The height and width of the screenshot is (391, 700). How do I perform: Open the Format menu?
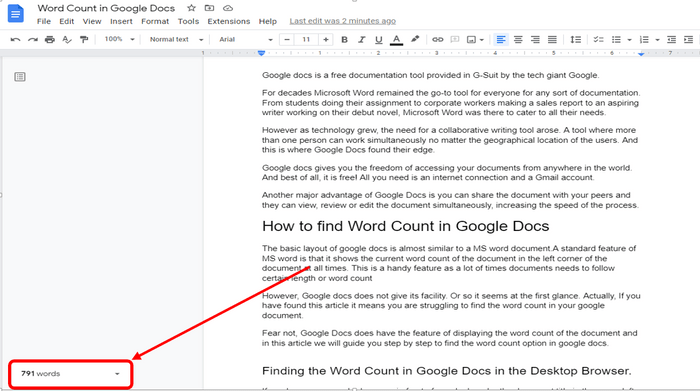(155, 21)
